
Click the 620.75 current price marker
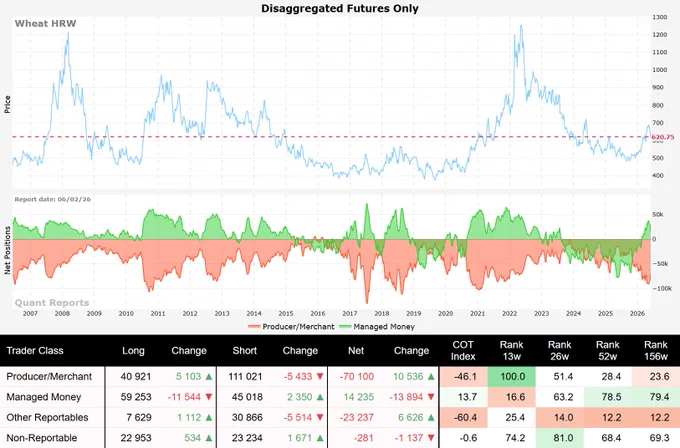(x=663, y=137)
